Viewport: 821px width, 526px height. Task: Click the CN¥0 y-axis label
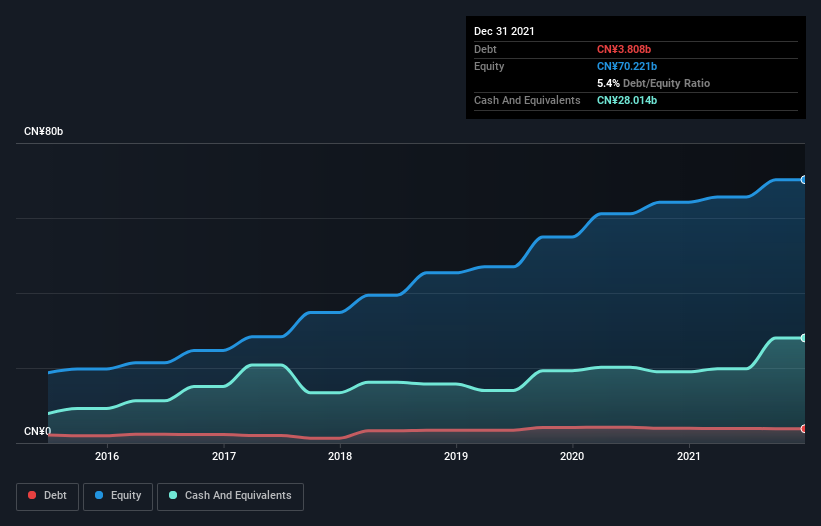tap(38, 431)
